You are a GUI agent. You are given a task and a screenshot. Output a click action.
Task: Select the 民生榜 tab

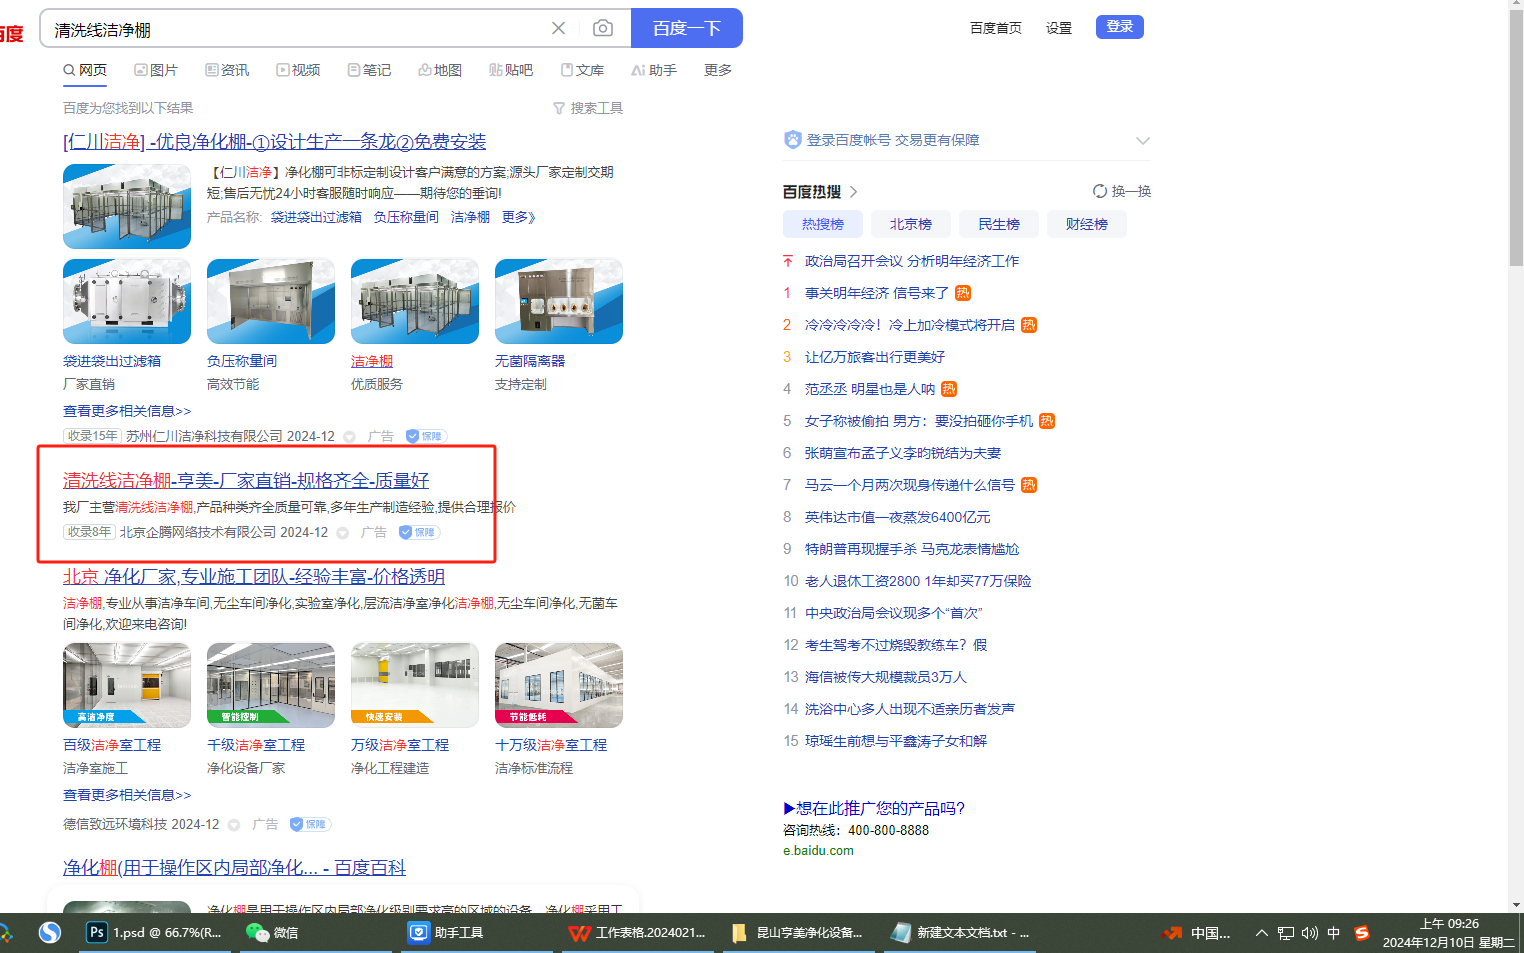click(999, 224)
